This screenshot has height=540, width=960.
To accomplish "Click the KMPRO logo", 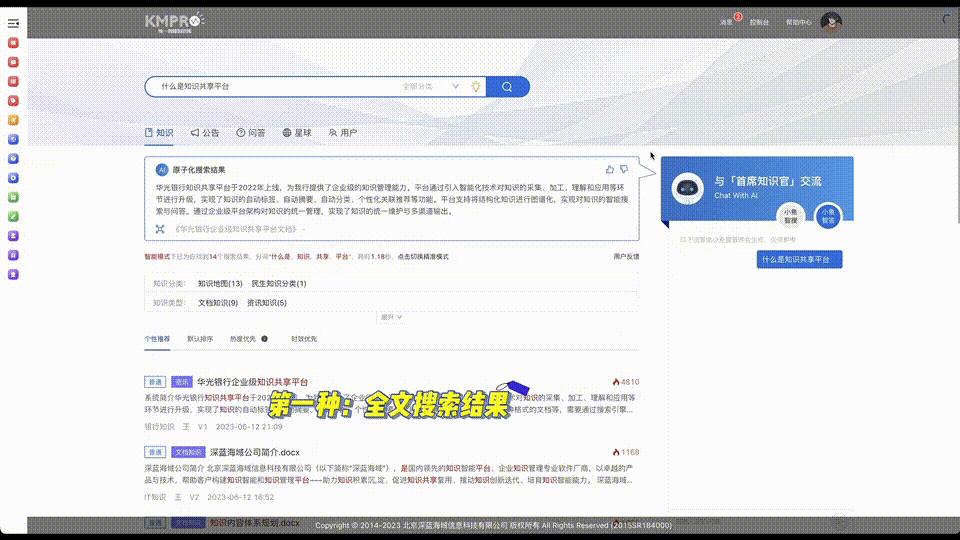I will coord(174,22).
